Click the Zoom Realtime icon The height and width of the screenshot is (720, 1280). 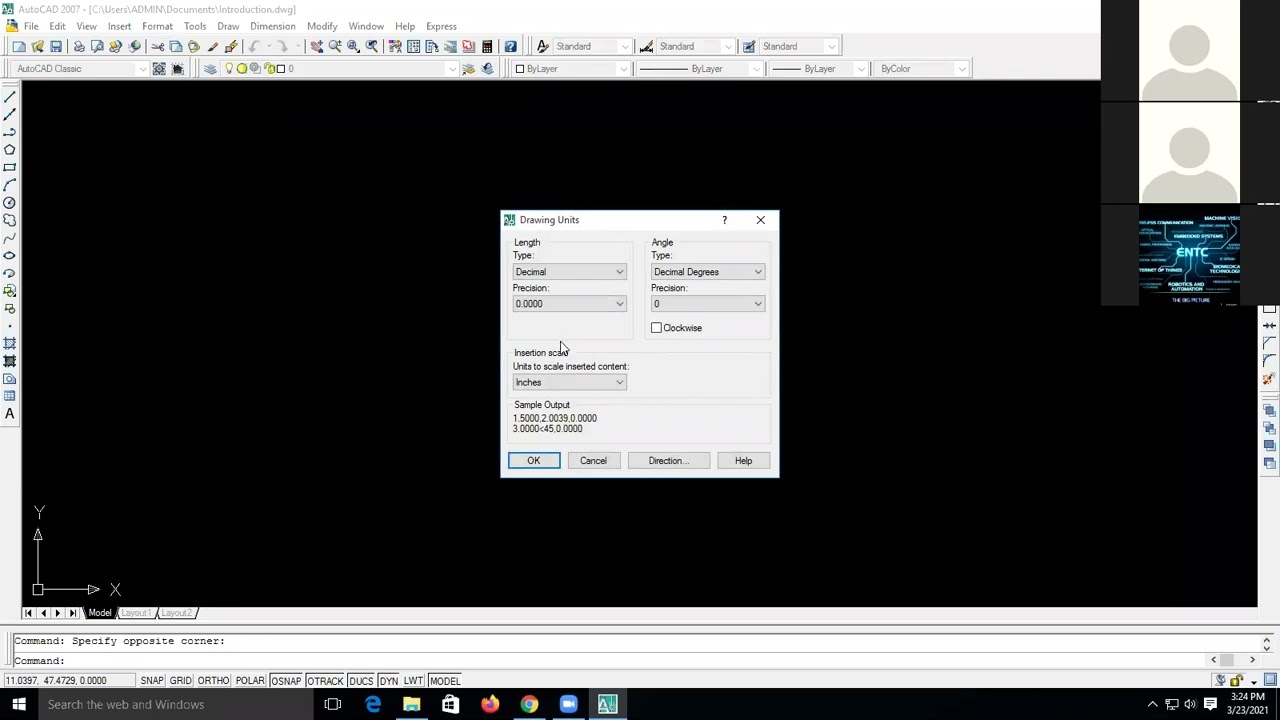(335, 46)
